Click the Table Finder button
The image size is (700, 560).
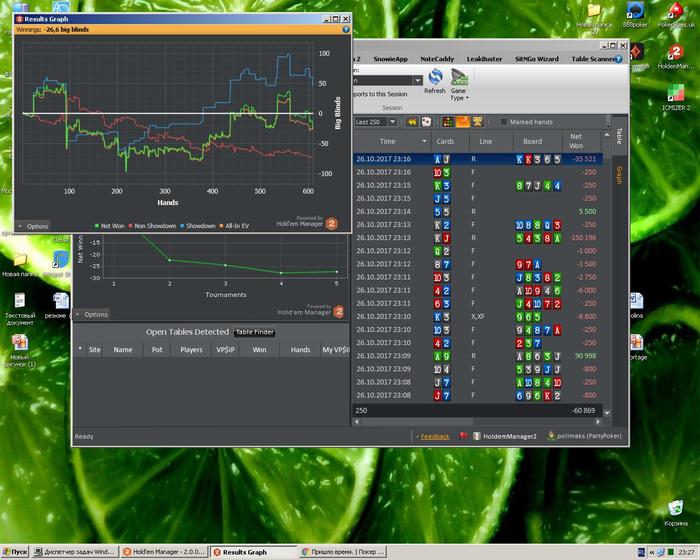(254, 332)
